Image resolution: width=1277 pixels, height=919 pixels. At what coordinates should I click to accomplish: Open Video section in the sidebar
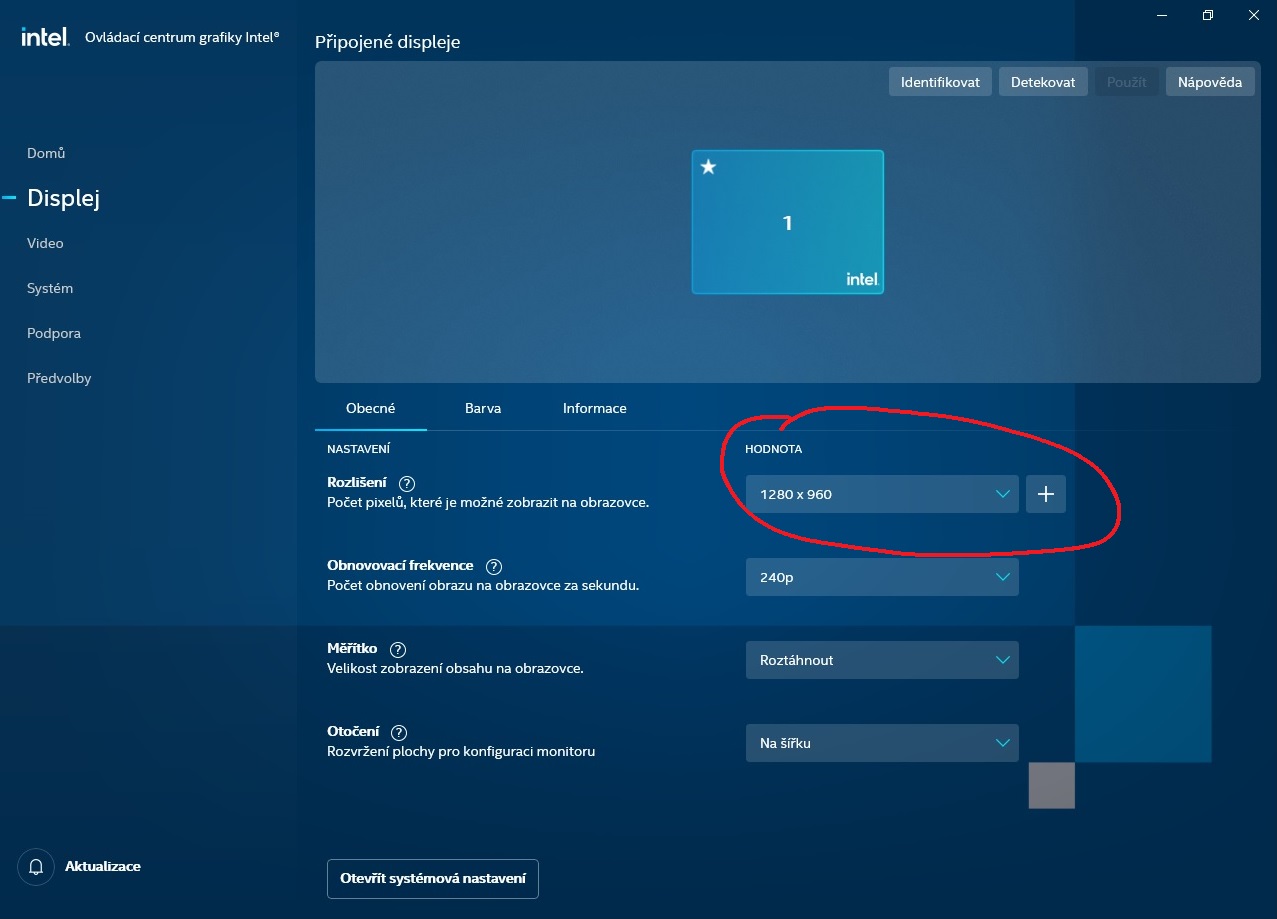[x=45, y=243]
